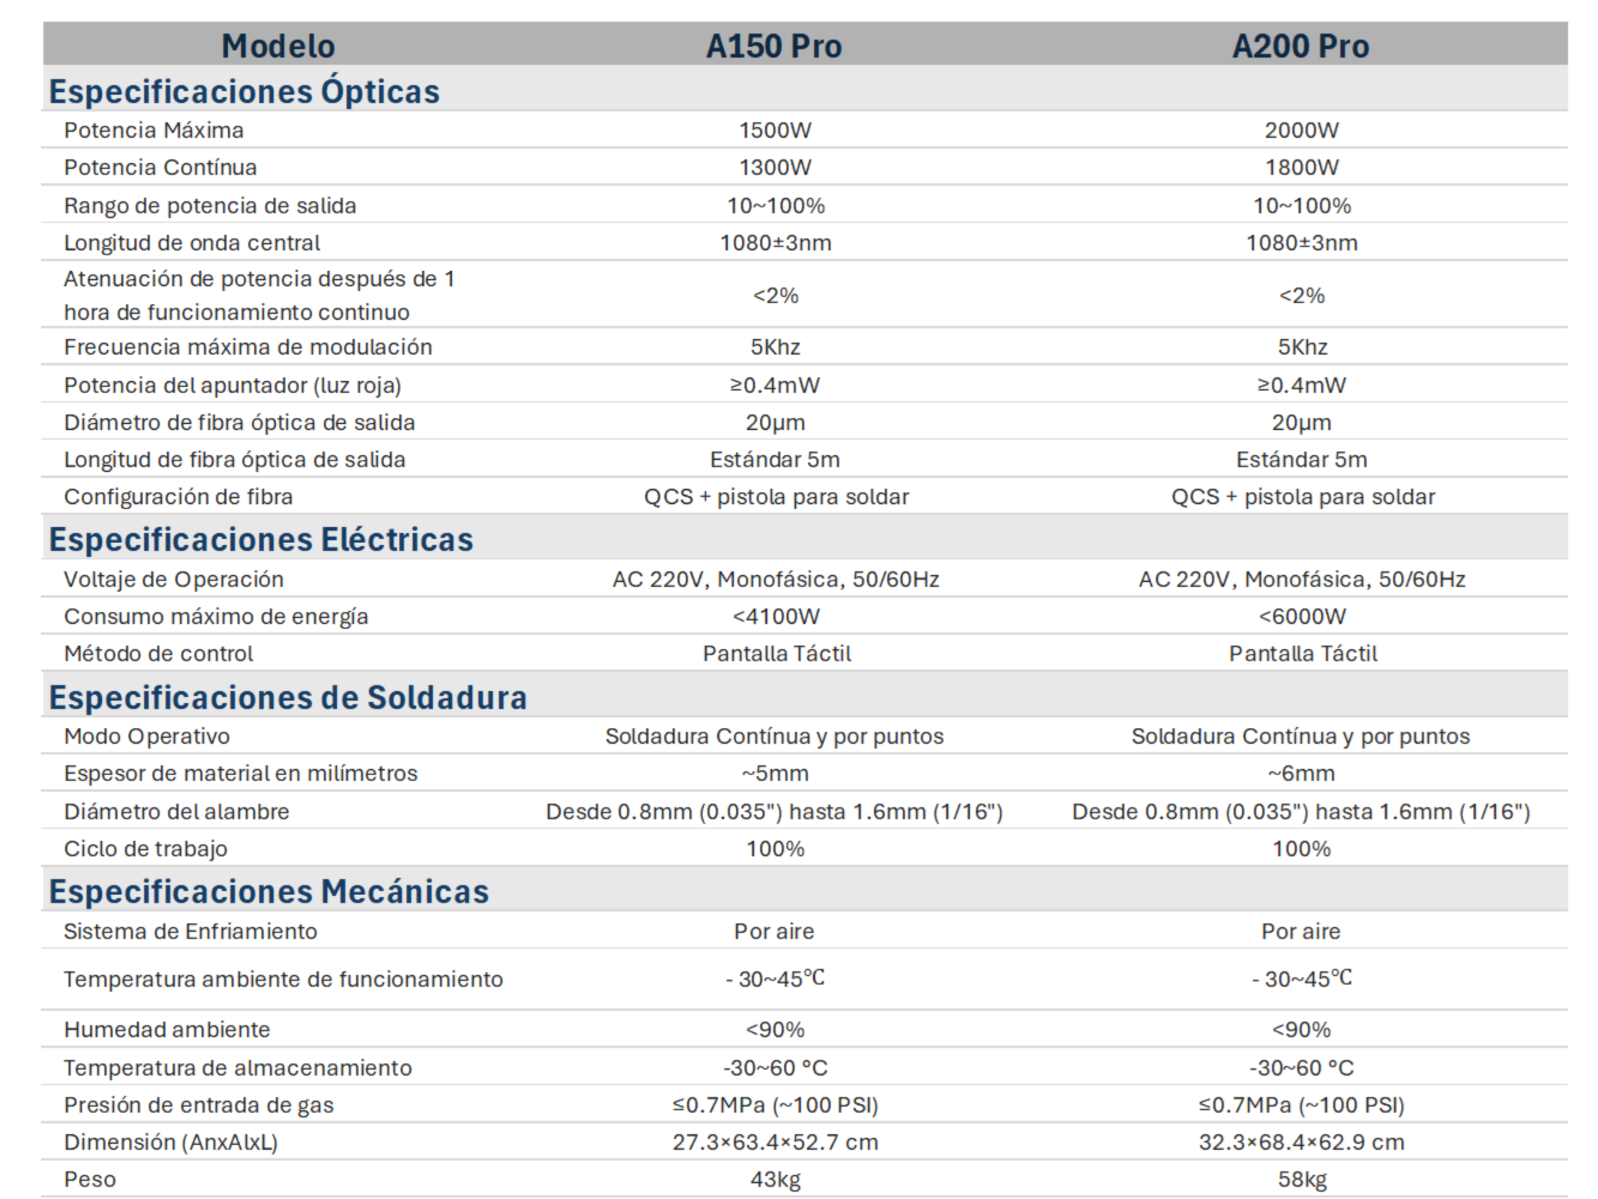Click the 2000W maximum power value
The height and width of the screenshot is (1199, 1598).
coord(1301,130)
